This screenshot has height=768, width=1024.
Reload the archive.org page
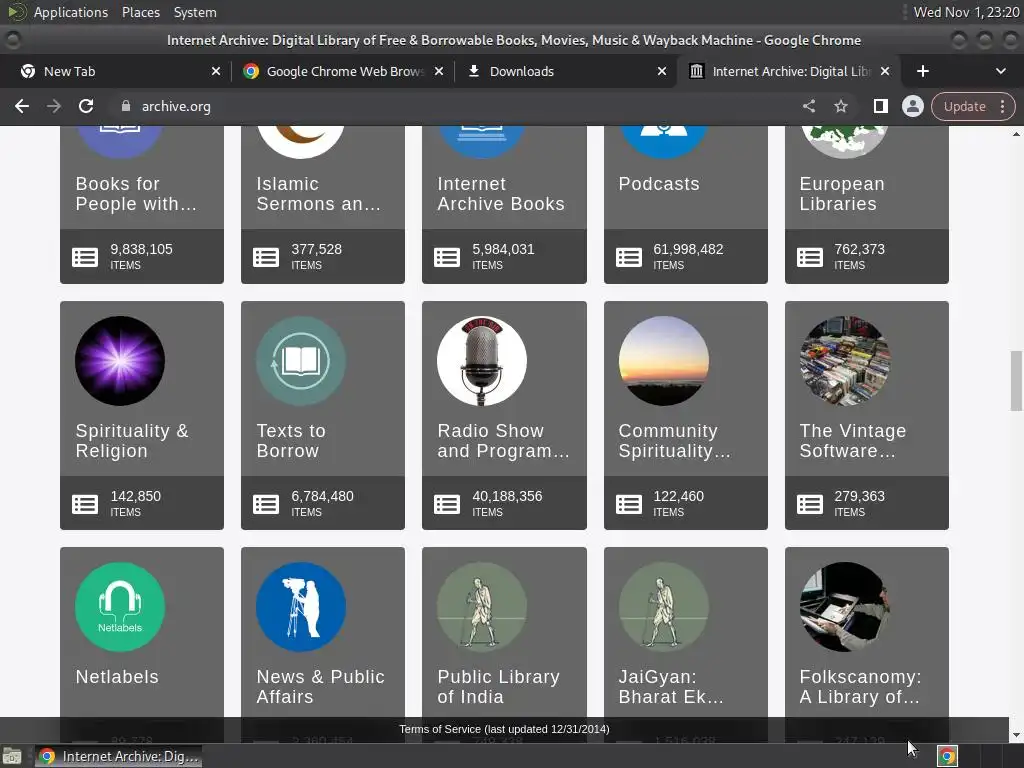[x=86, y=106]
